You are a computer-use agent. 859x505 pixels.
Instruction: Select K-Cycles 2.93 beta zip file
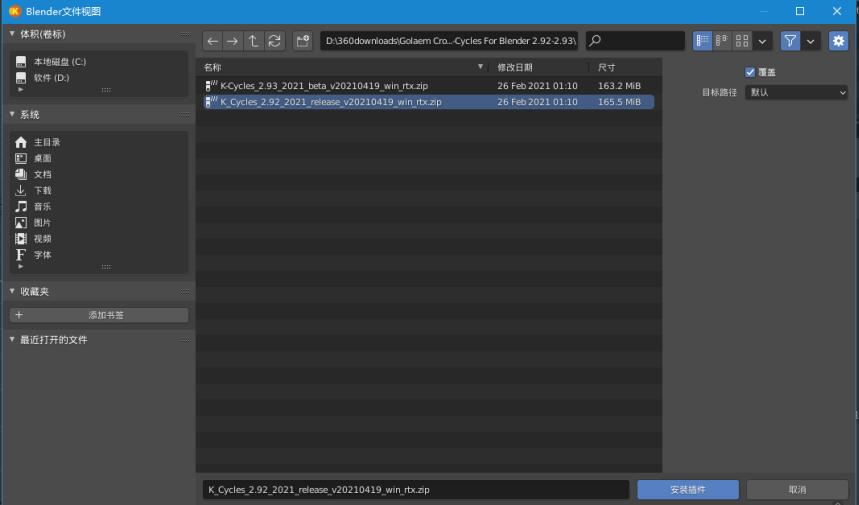429,86
